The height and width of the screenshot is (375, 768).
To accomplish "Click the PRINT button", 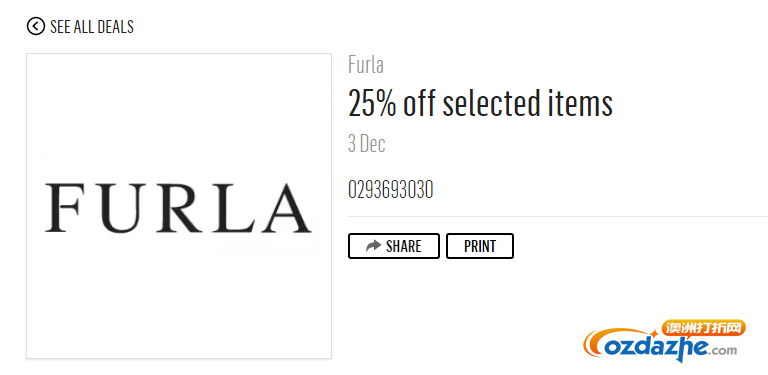I will pos(480,246).
